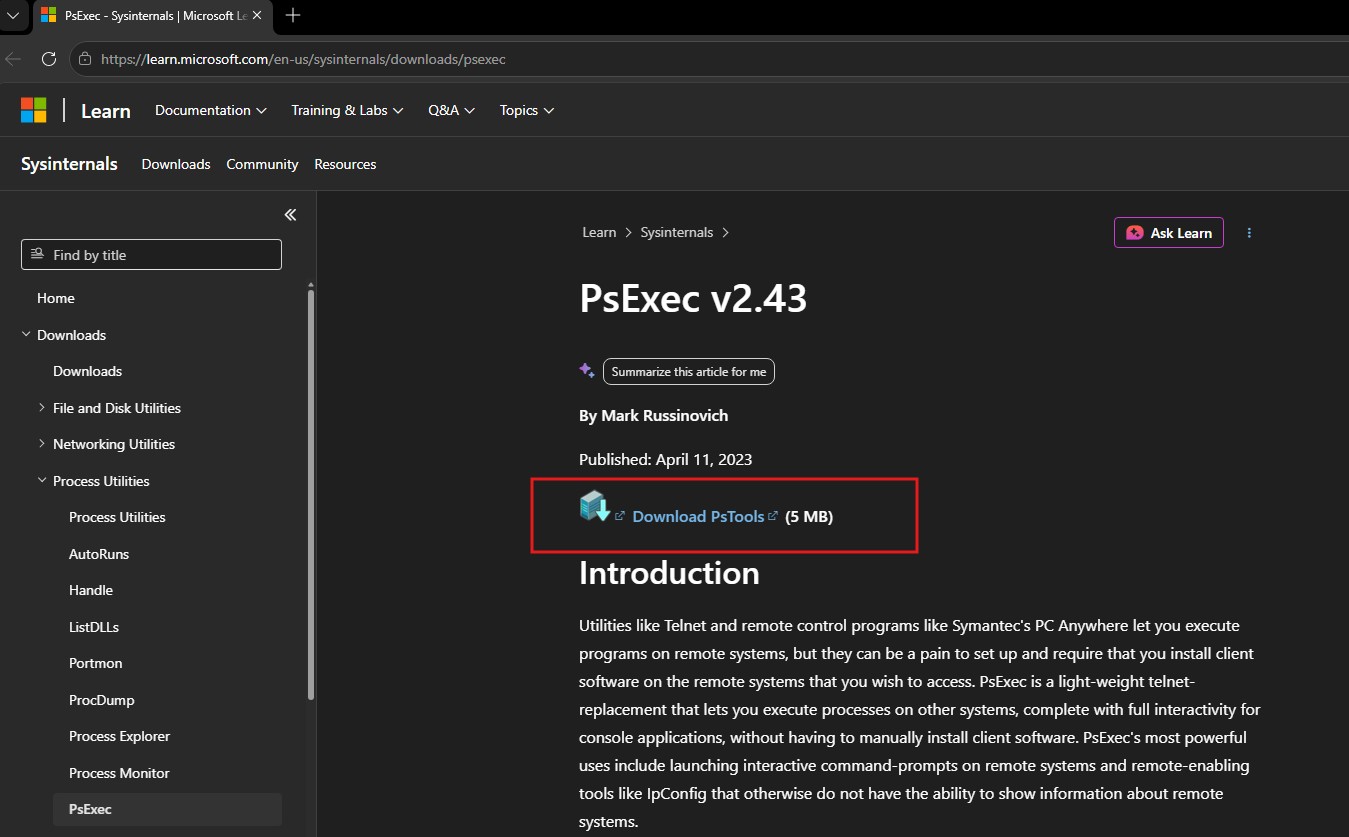Click the browser address bar URL
The width and height of the screenshot is (1349, 837).
(303, 59)
